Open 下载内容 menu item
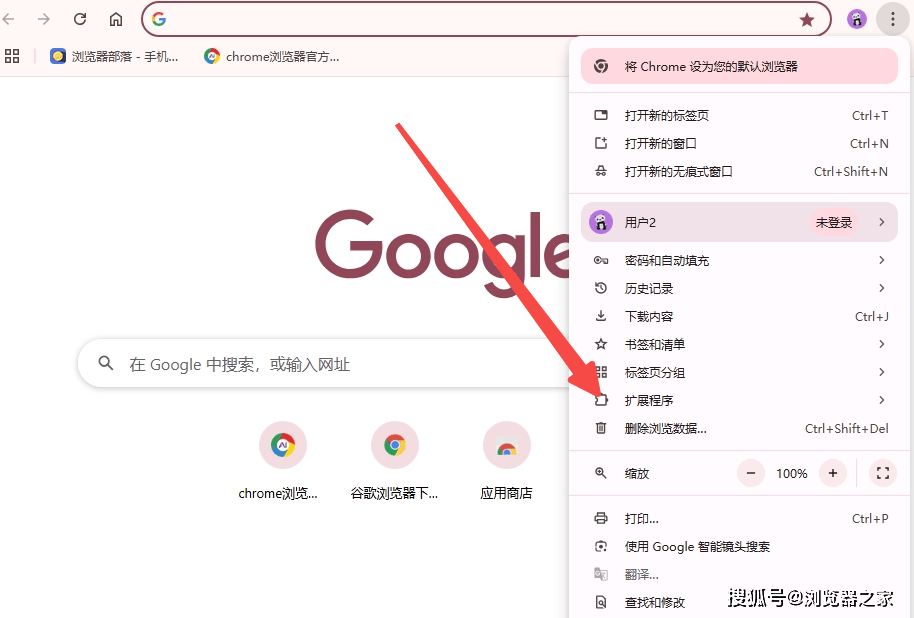Screen dimensions: 914x618 pyautogui.click(x=739, y=317)
